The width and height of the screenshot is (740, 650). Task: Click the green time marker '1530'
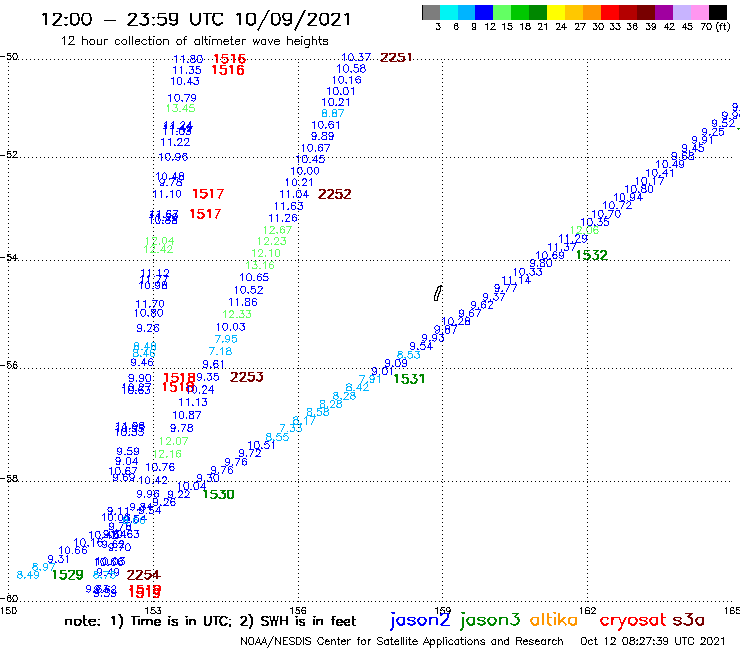coord(218,494)
